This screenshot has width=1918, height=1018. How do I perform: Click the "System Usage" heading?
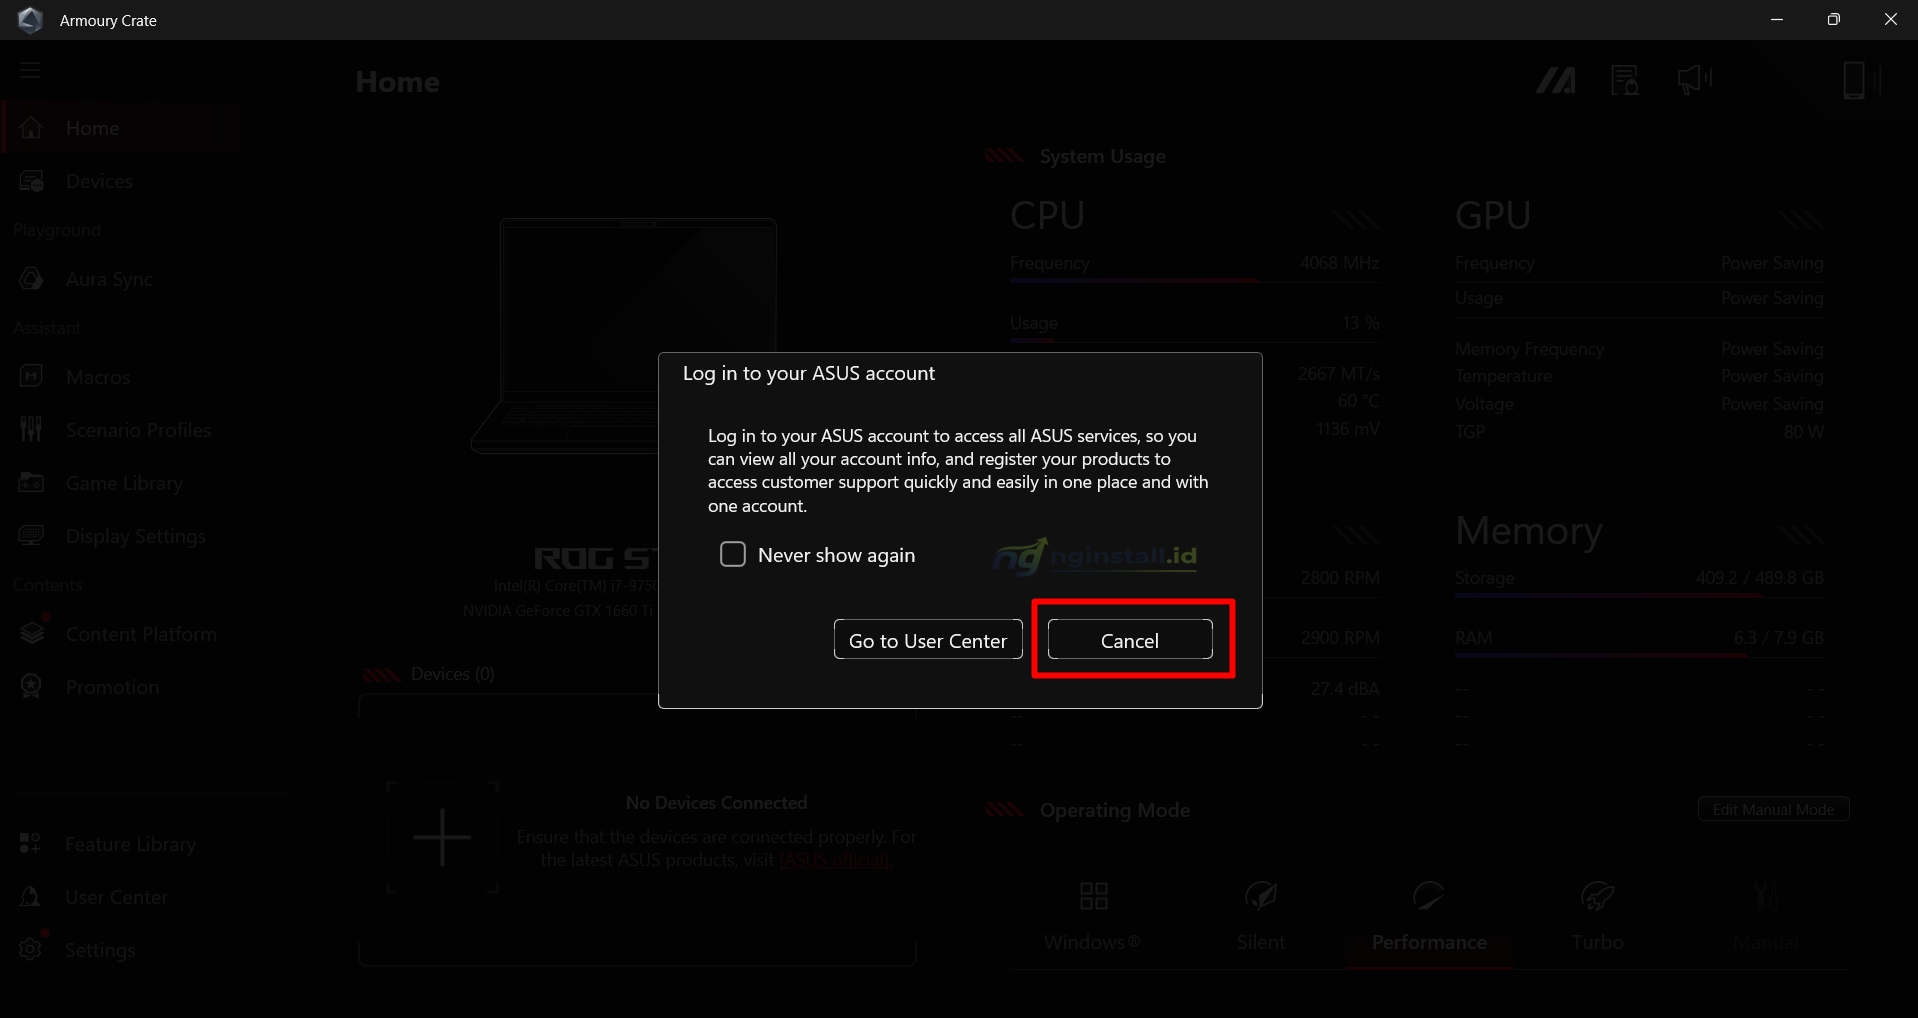[1102, 156]
